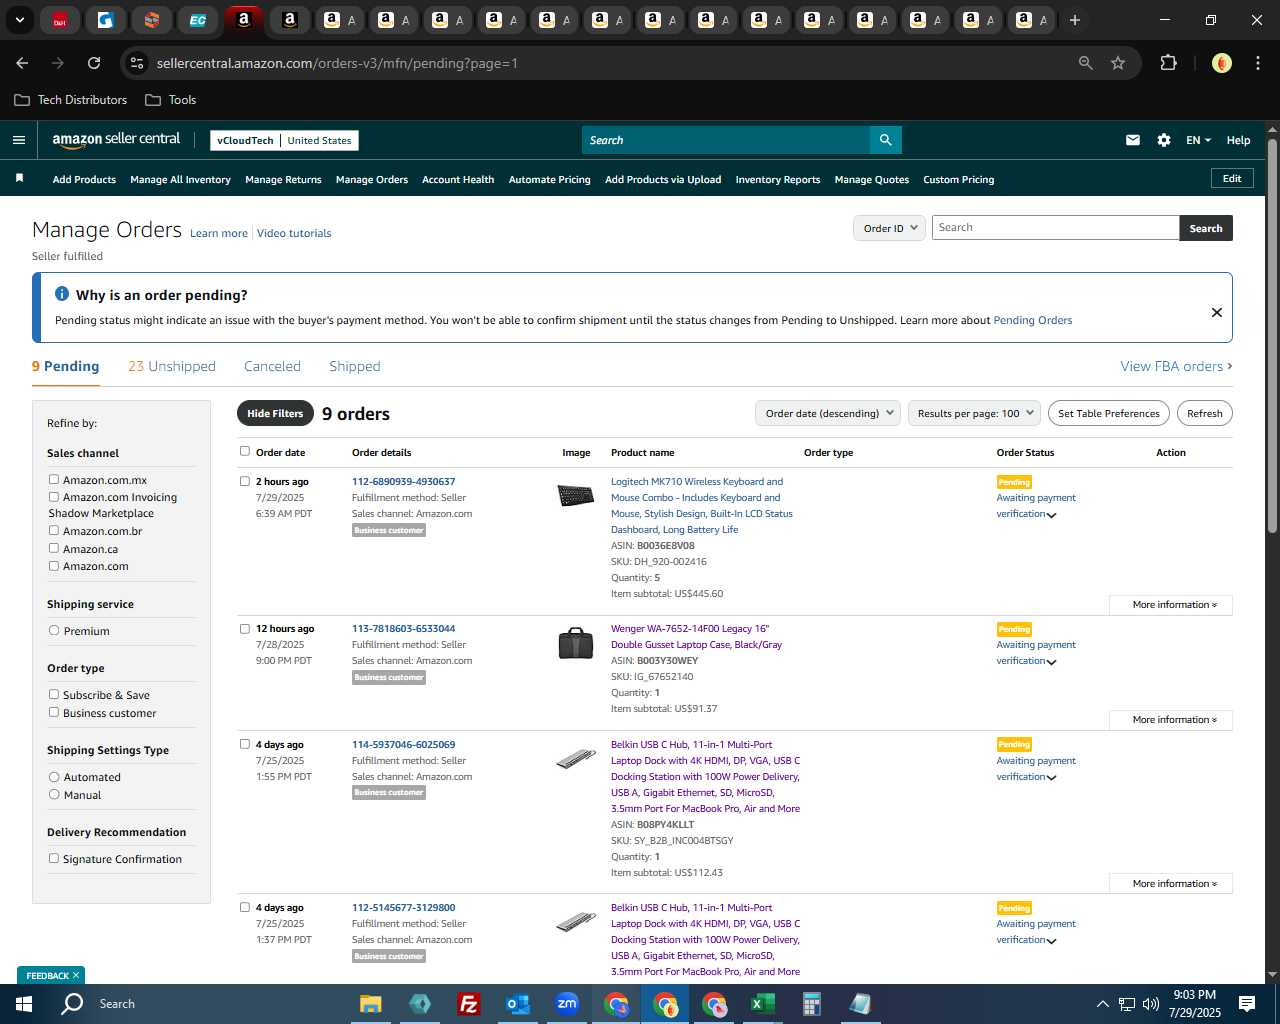Go back with the browser back arrow
This screenshot has height=1024, width=1280.
pos(22,63)
